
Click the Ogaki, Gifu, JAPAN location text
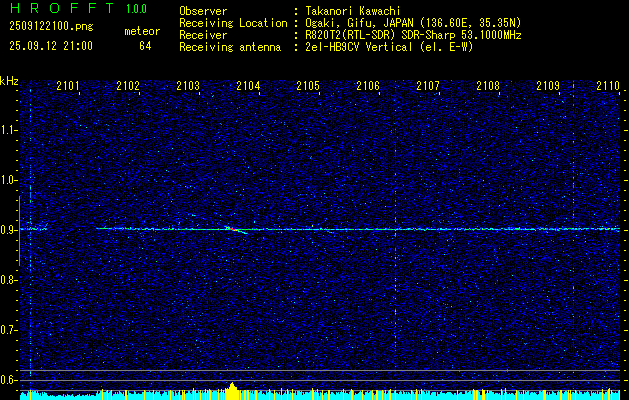[413, 23]
